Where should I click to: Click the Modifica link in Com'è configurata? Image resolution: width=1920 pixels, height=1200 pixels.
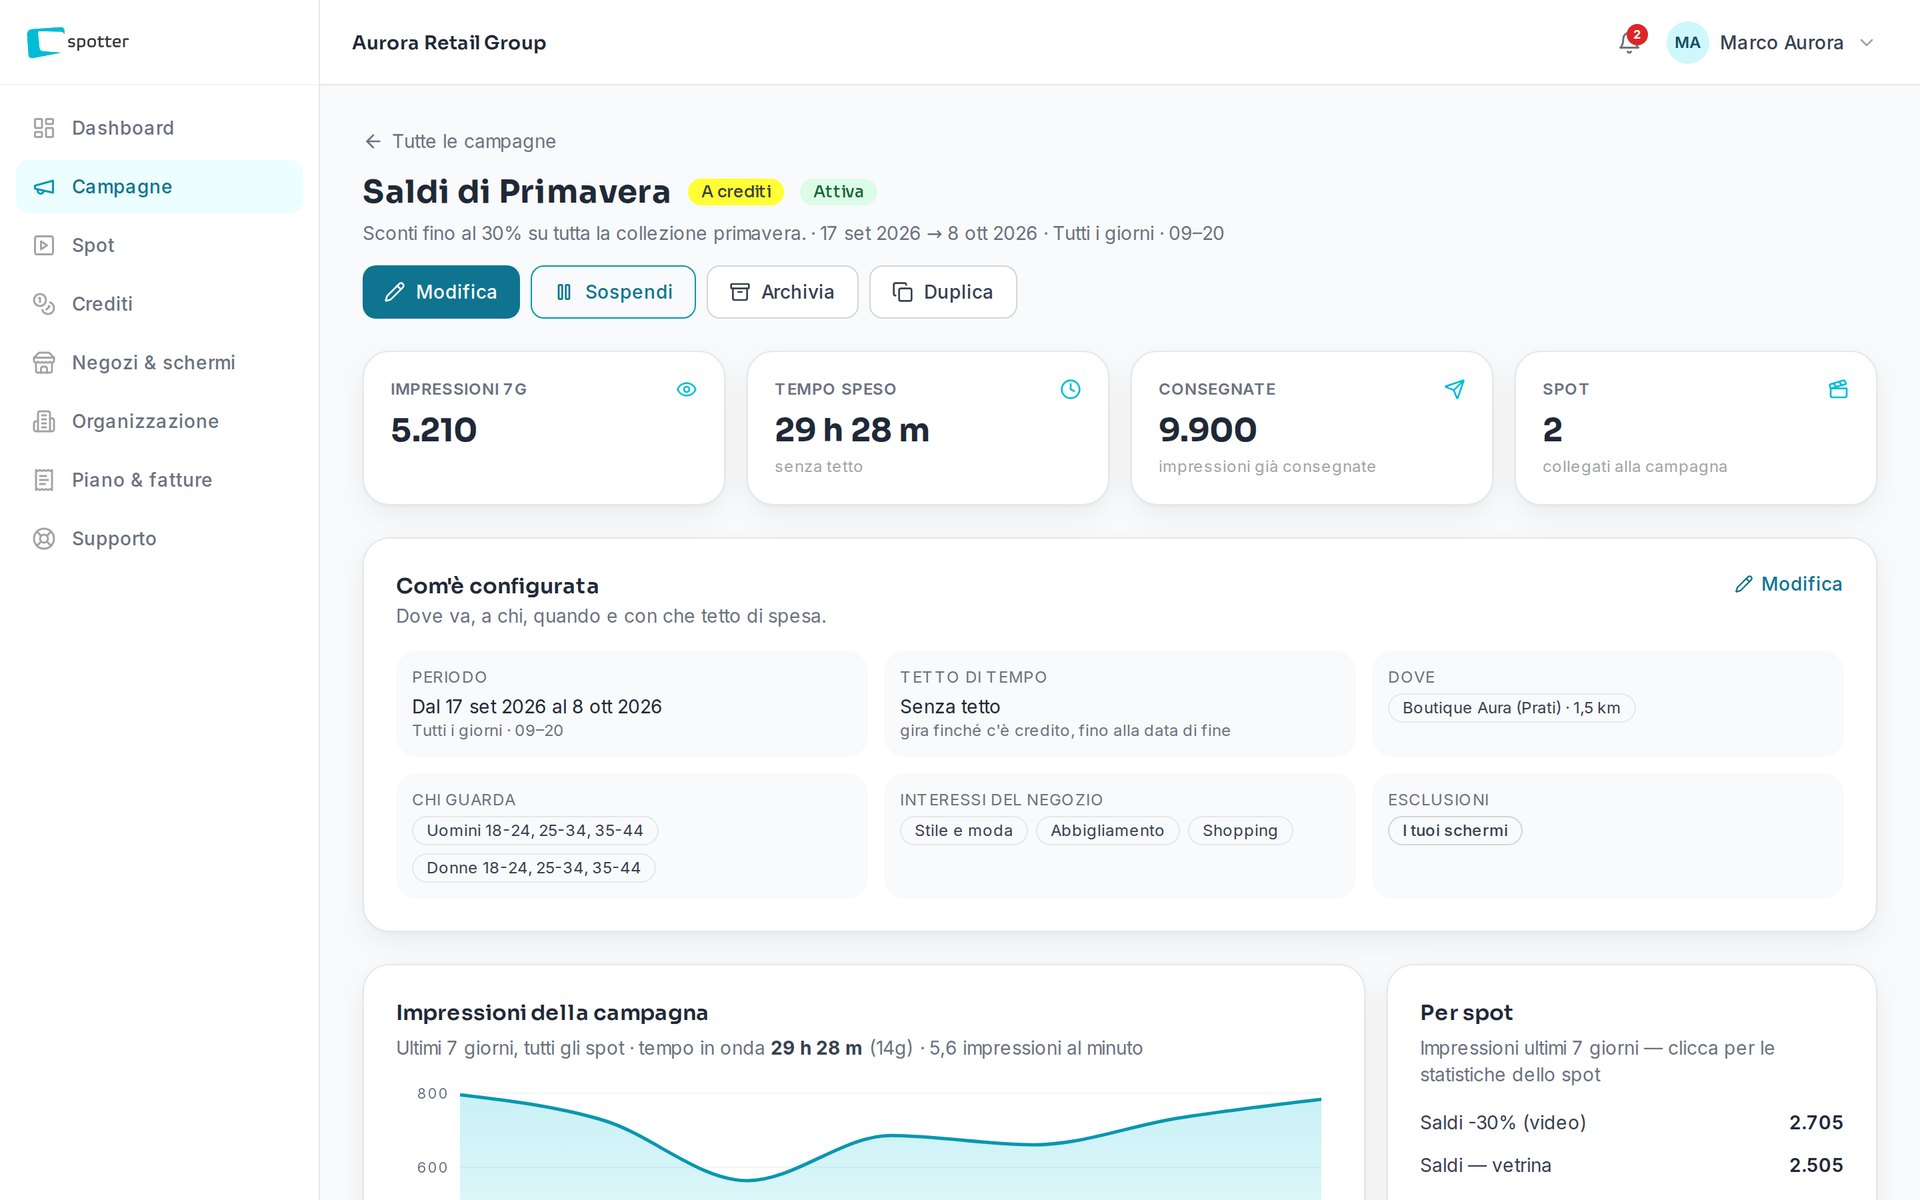pyautogui.click(x=1788, y=584)
